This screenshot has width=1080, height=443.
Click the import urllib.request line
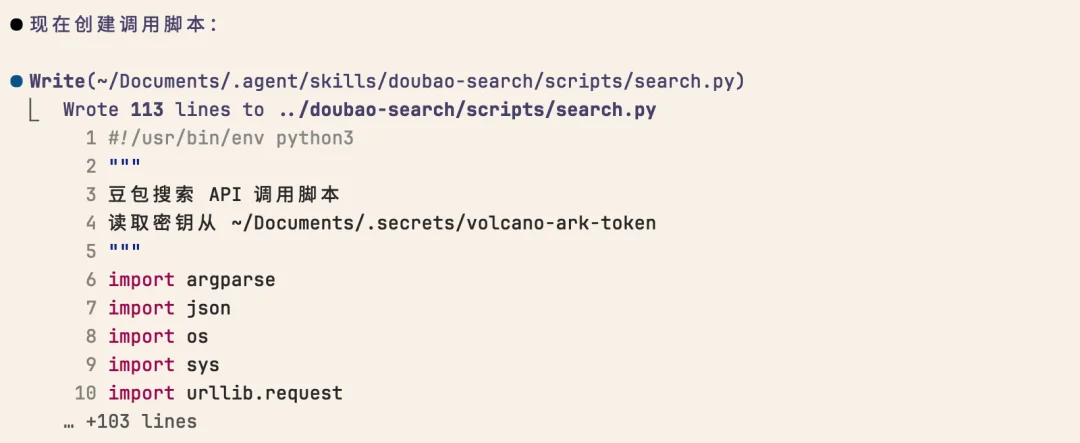pos(225,393)
